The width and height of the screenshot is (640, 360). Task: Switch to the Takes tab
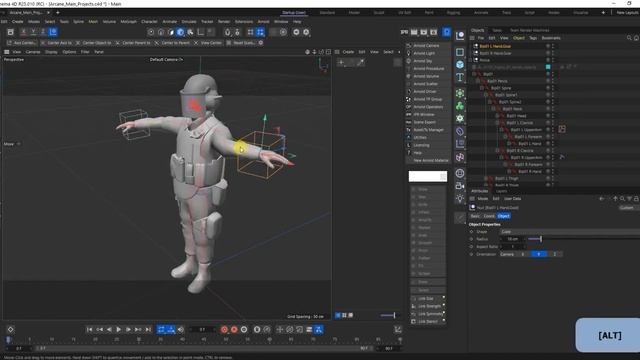pyautogui.click(x=497, y=30)
